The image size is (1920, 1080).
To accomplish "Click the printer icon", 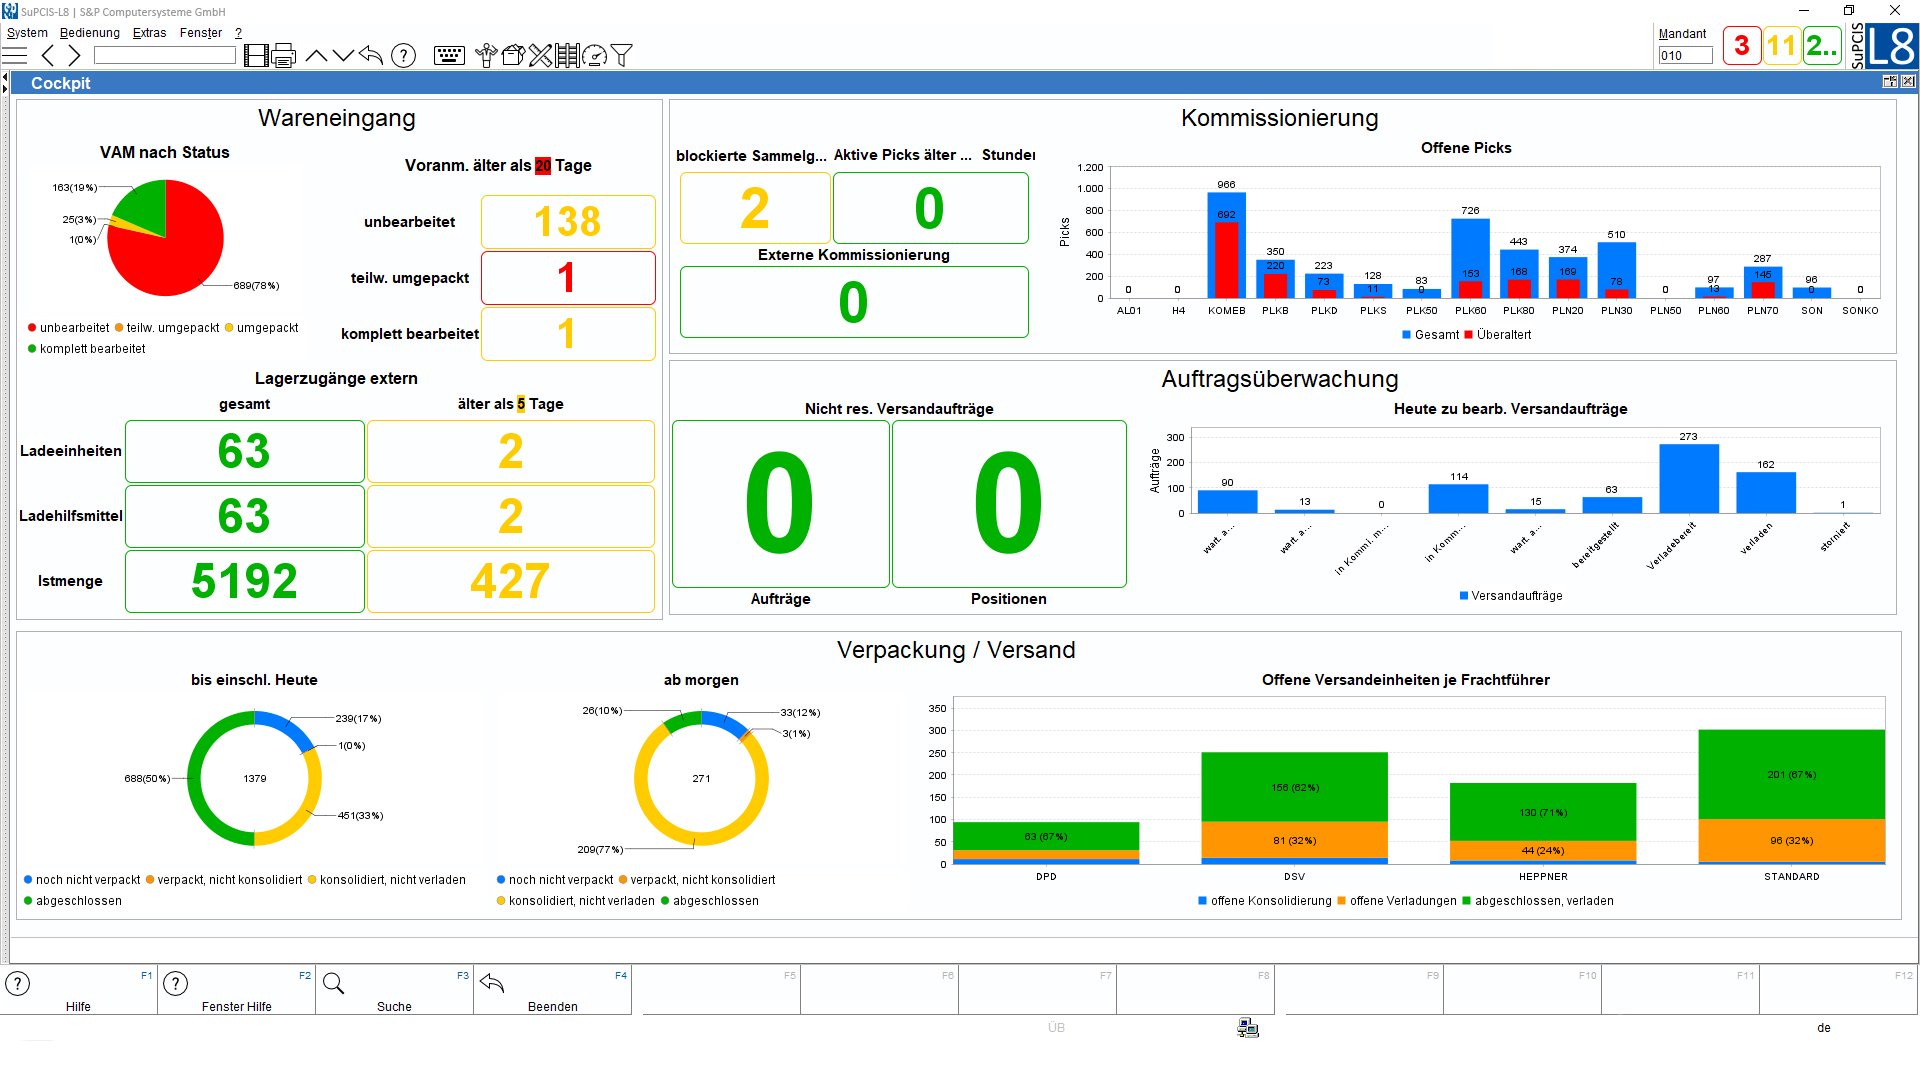I will 284,56.
